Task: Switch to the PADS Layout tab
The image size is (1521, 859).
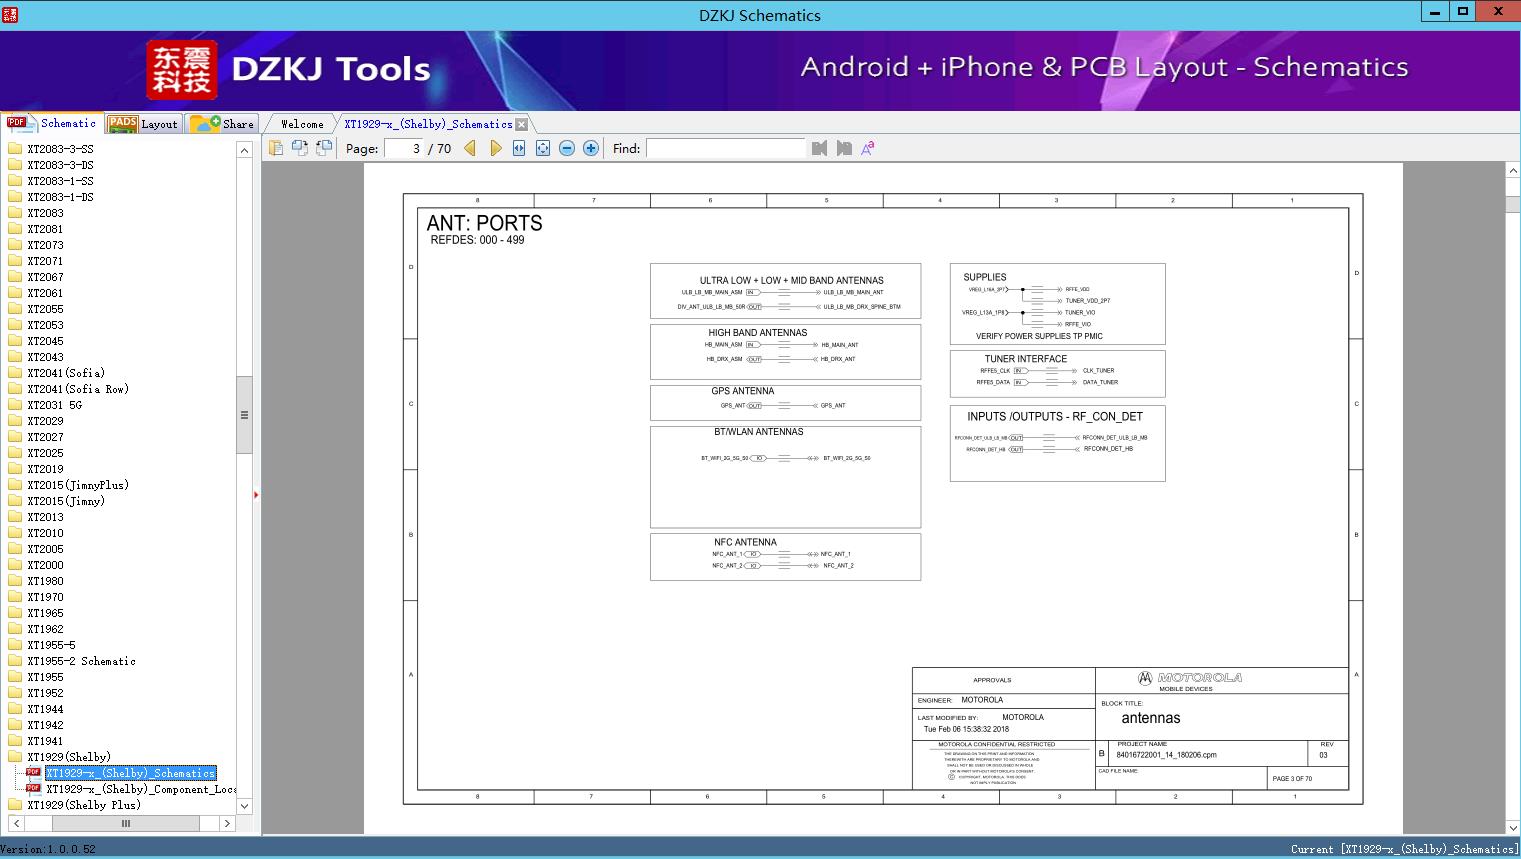Action: pos(143,123)
